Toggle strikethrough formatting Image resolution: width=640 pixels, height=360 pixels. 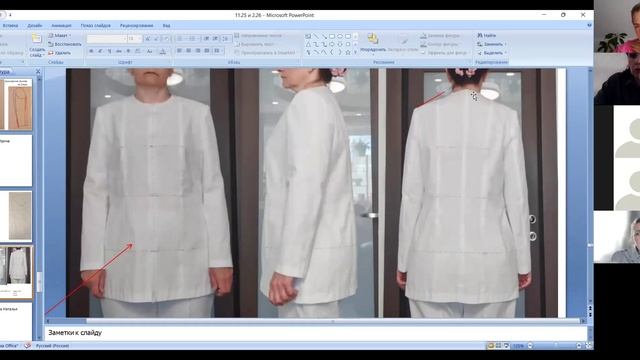click(x=119, y=51)
